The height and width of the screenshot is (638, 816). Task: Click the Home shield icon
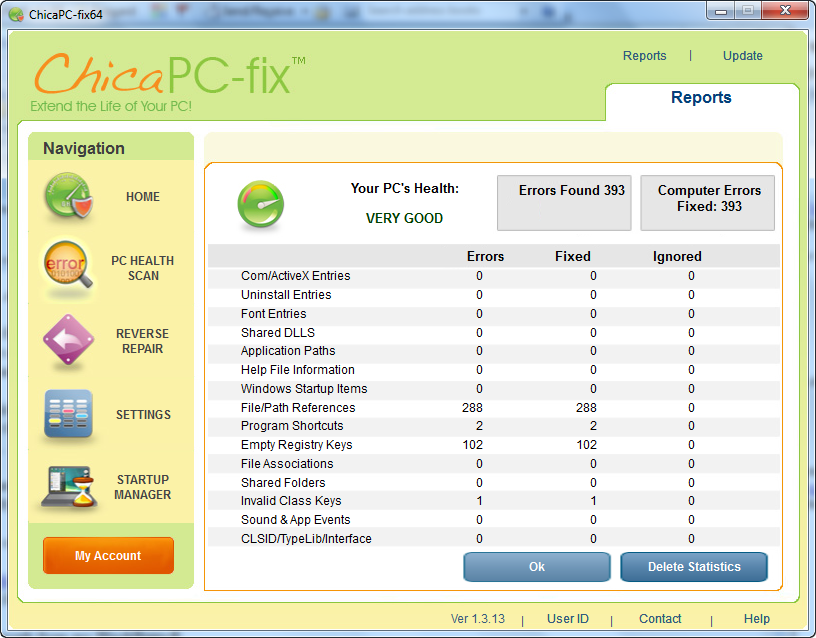pyautogui.click(x=68, y=197)
